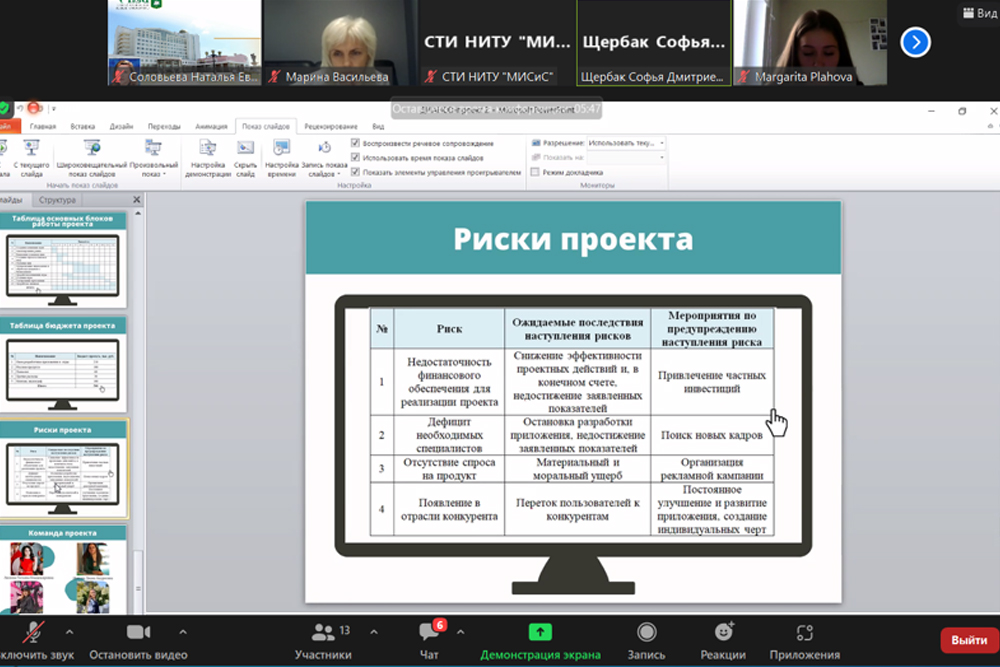Uncheck Воспроизвести речевое сопровождение checkbox
1000x667 pixels.
pos(356,144)
